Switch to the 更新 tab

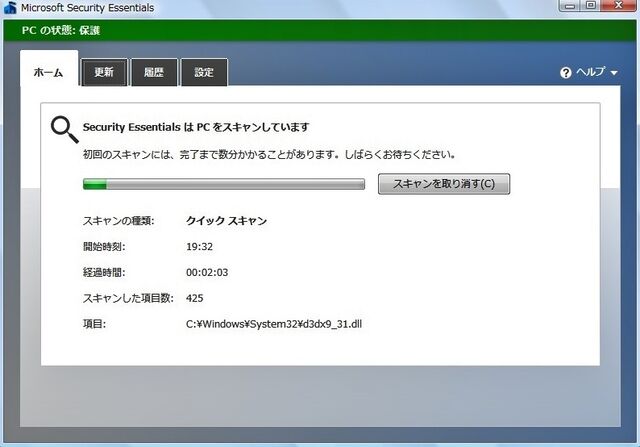[104, 72]
